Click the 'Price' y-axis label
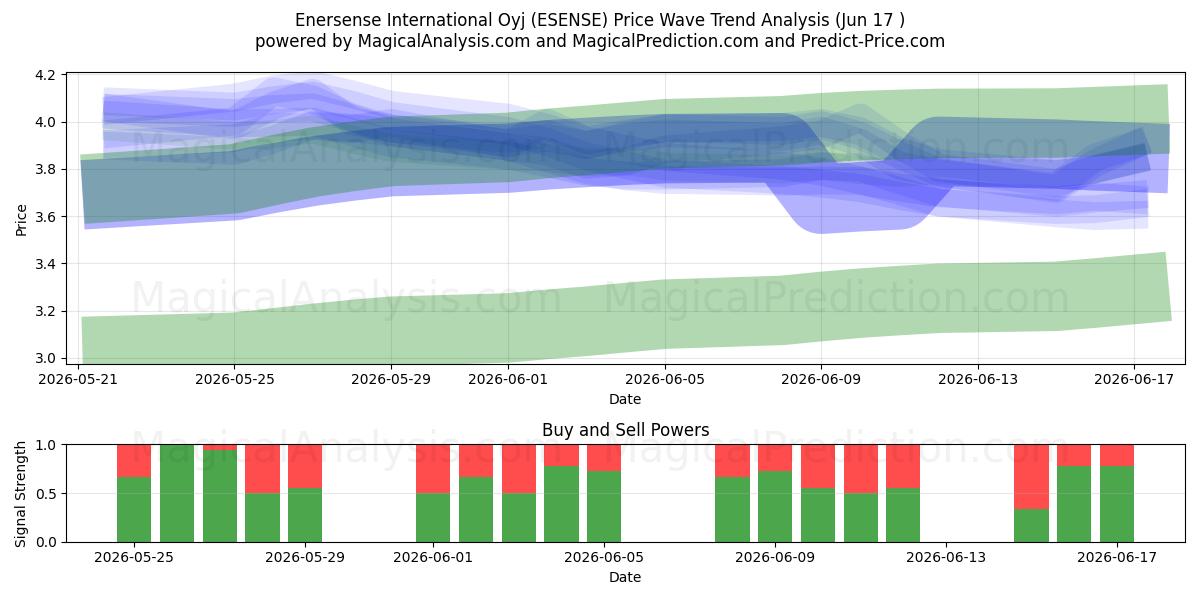Screen dimensions: 1200x600 (x=22, y=218)
